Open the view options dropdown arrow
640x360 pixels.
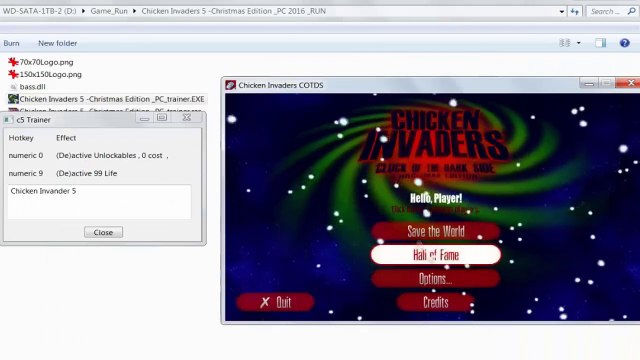coord(579,43)
